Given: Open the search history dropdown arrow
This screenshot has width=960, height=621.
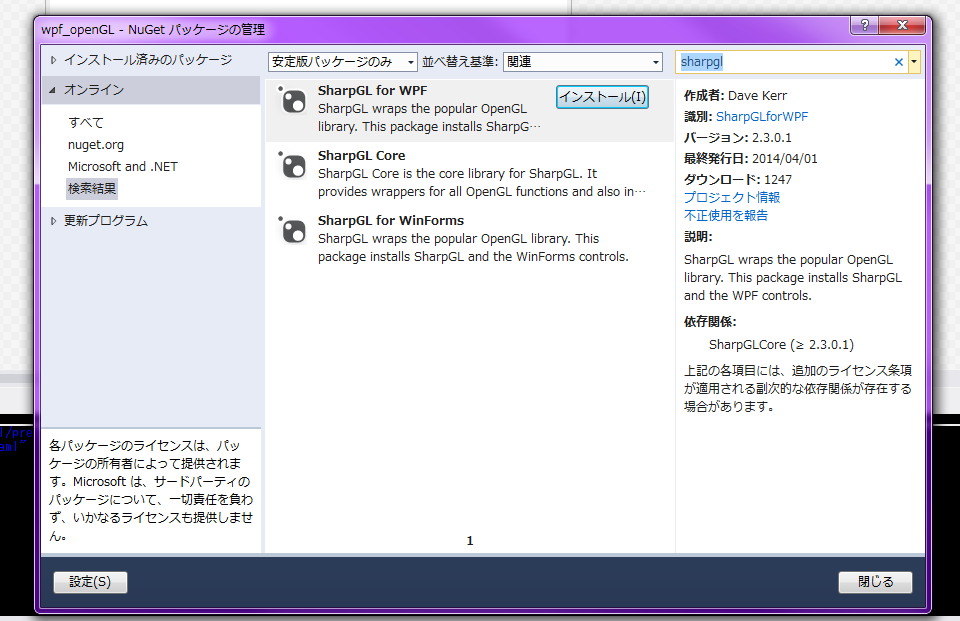Looking at the screenshot, I should (x=913, y=61).
